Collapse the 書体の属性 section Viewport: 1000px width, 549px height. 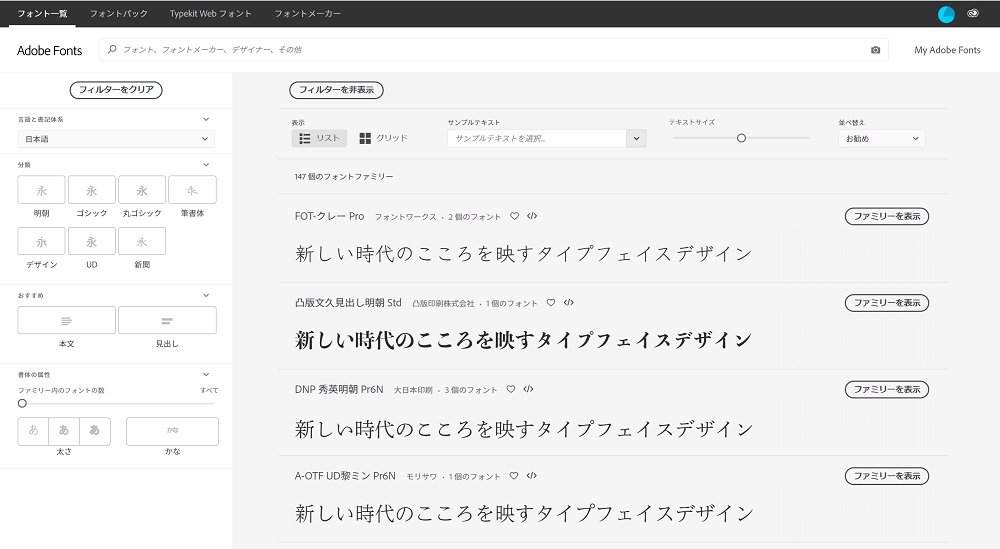pos(206,374)
